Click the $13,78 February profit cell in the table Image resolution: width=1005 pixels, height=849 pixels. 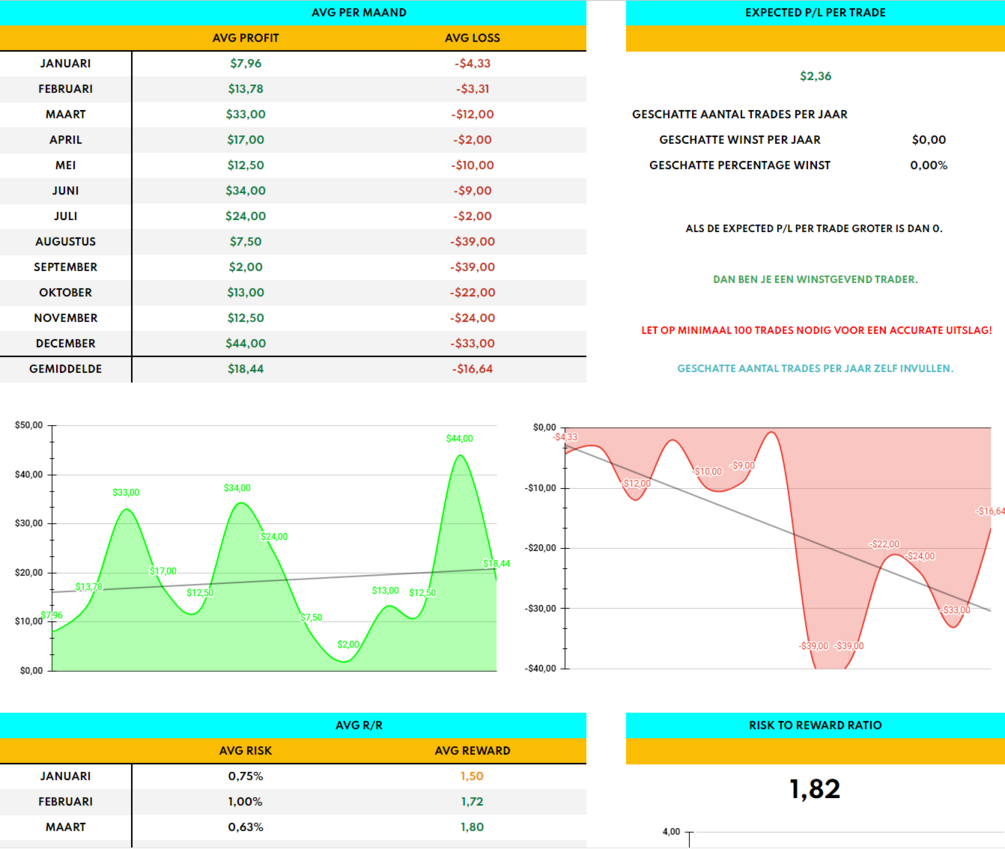point(245,89)
